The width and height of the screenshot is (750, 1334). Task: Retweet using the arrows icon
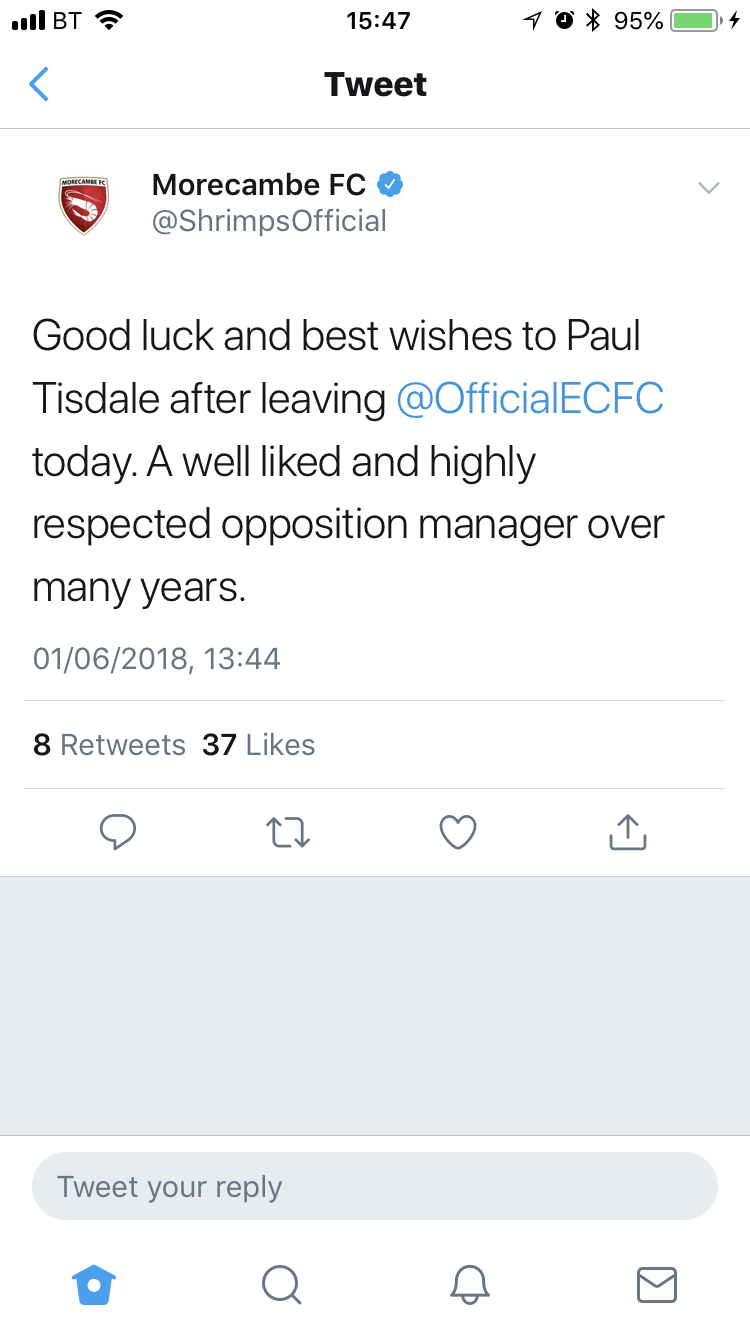tap(288, 832)
